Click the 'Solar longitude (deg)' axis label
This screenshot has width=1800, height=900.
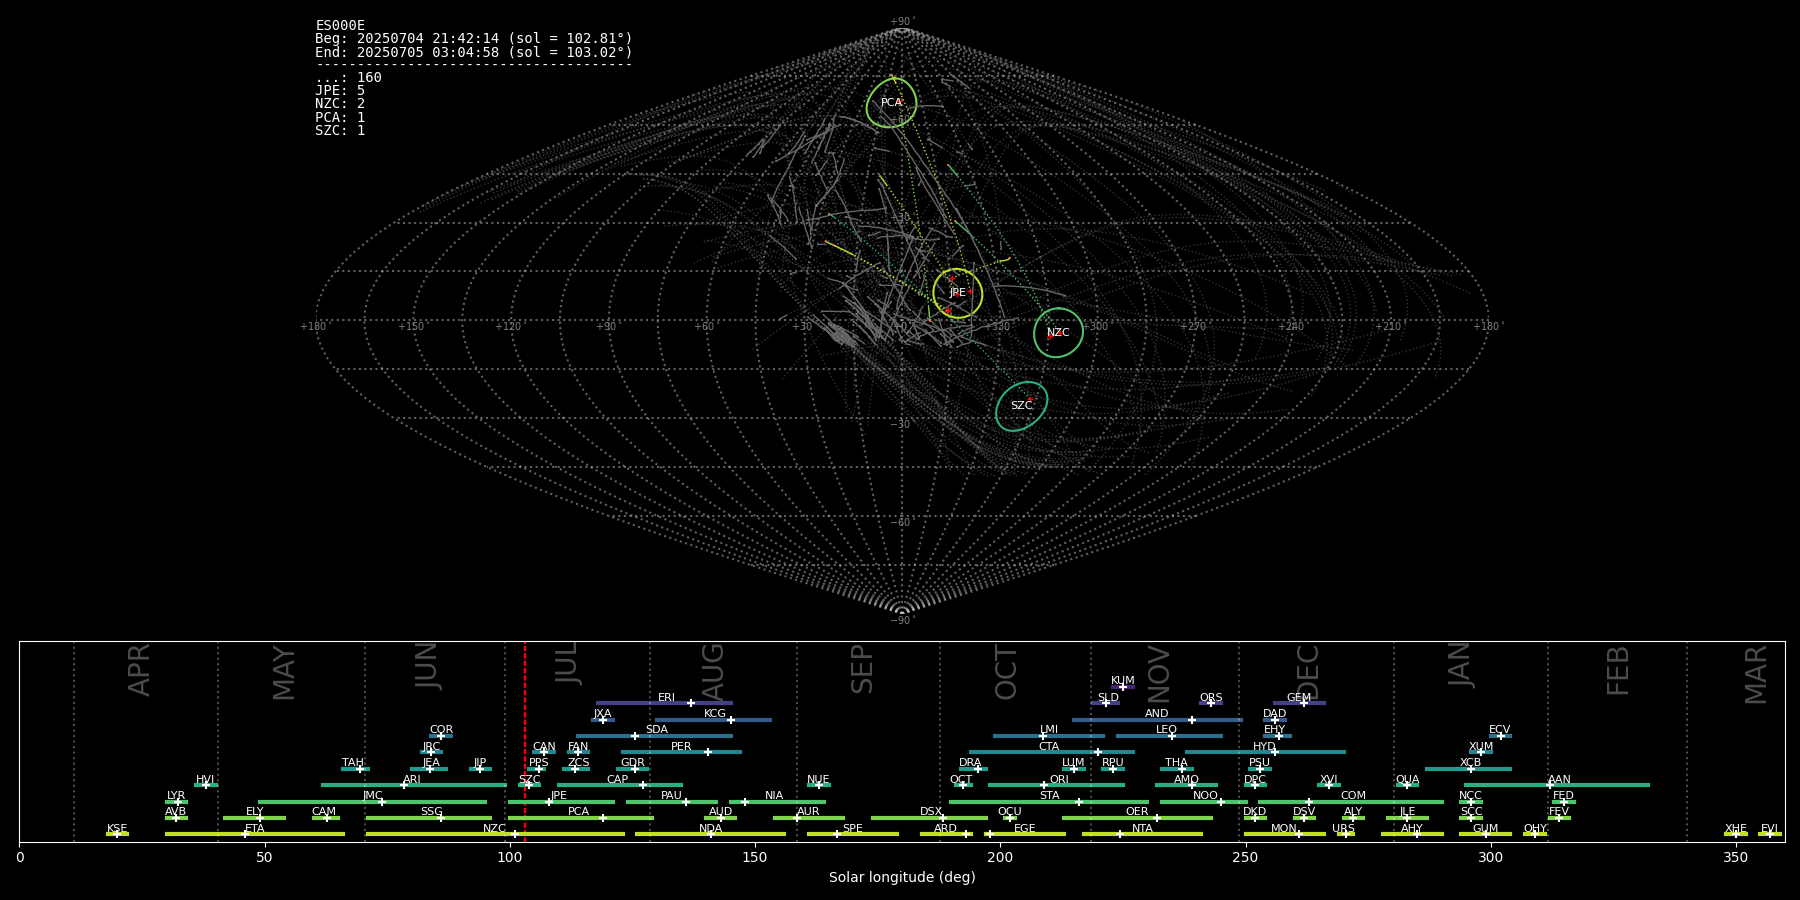pyautogui.click(x=902, y=878)
